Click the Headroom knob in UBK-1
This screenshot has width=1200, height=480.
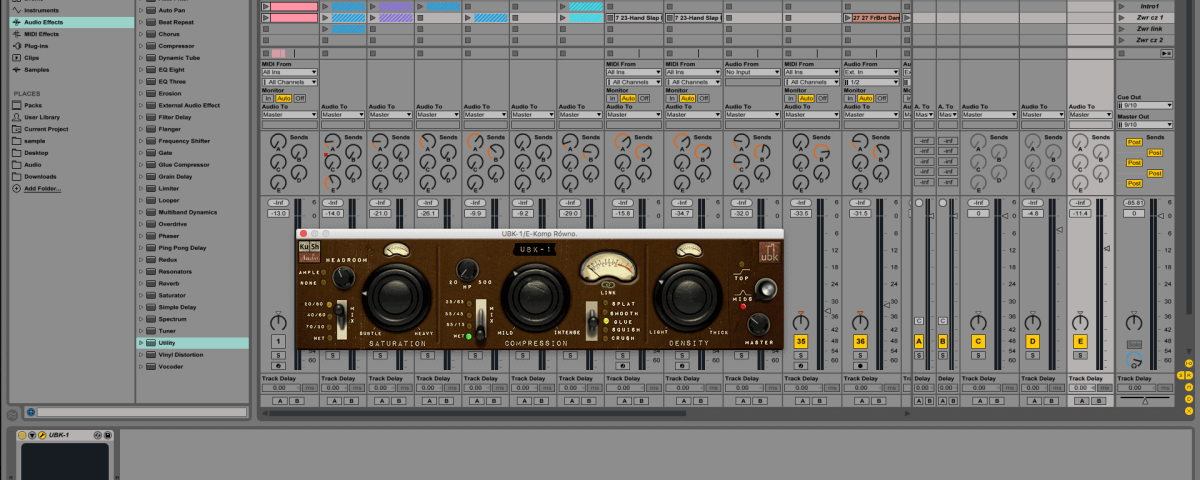(x=345, y=276)
